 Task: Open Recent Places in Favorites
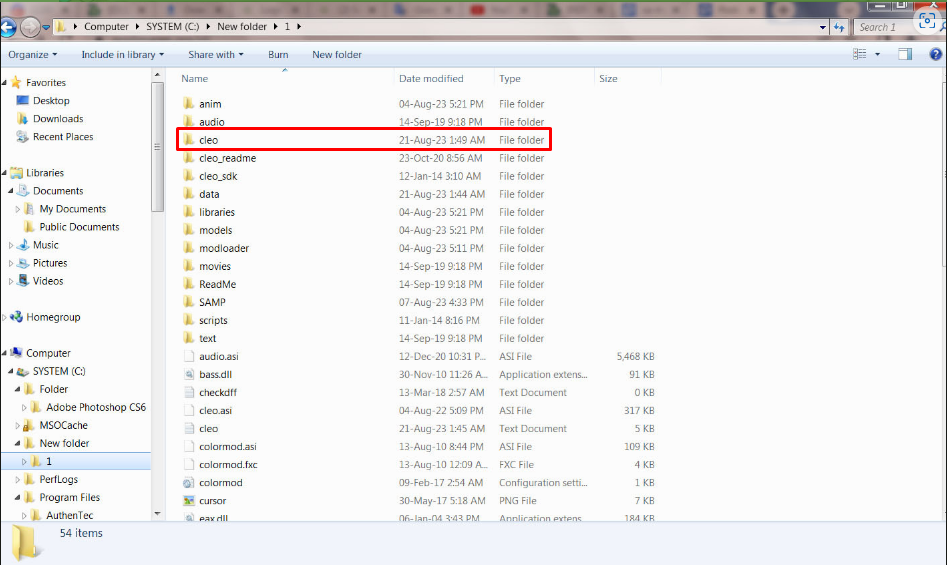(x=63, y=136)
